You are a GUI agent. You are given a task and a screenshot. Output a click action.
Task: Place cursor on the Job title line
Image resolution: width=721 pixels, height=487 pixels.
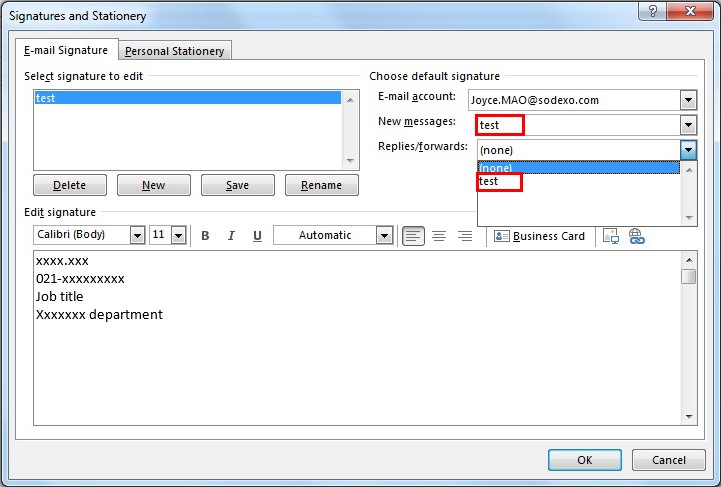point(59,297)
